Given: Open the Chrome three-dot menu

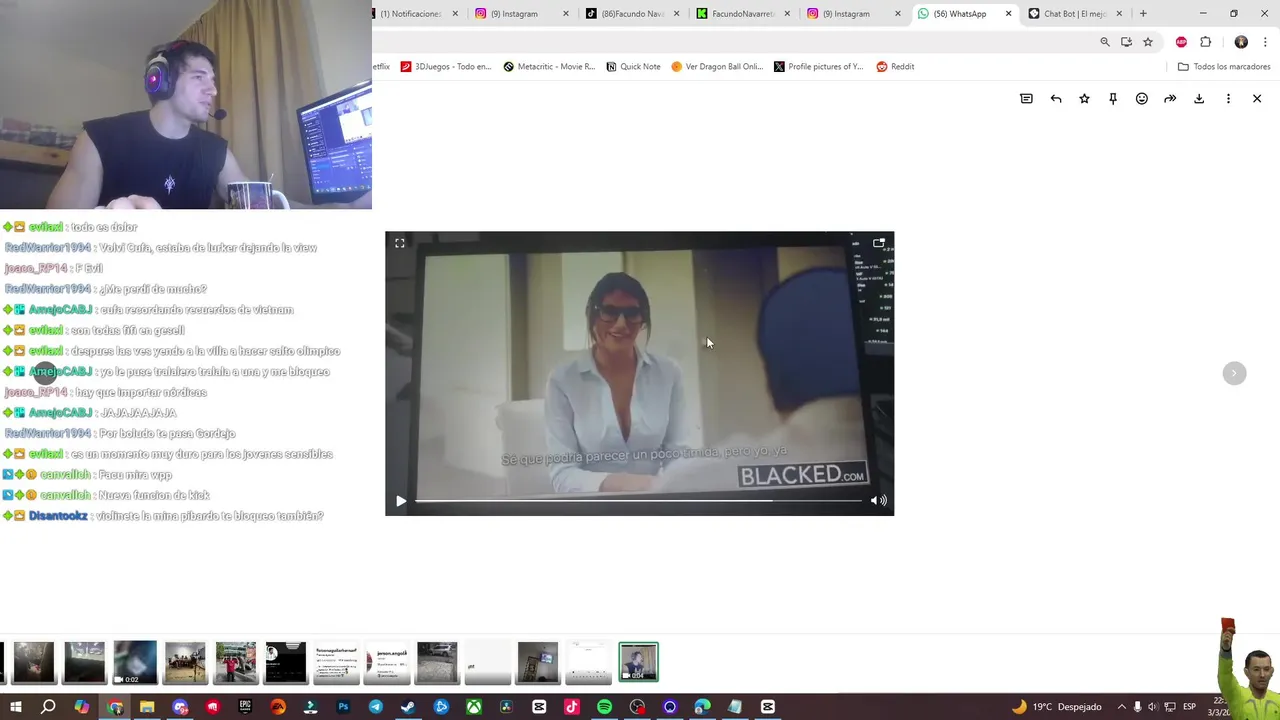Looking at the screenshot, I should pos(1265,42).
